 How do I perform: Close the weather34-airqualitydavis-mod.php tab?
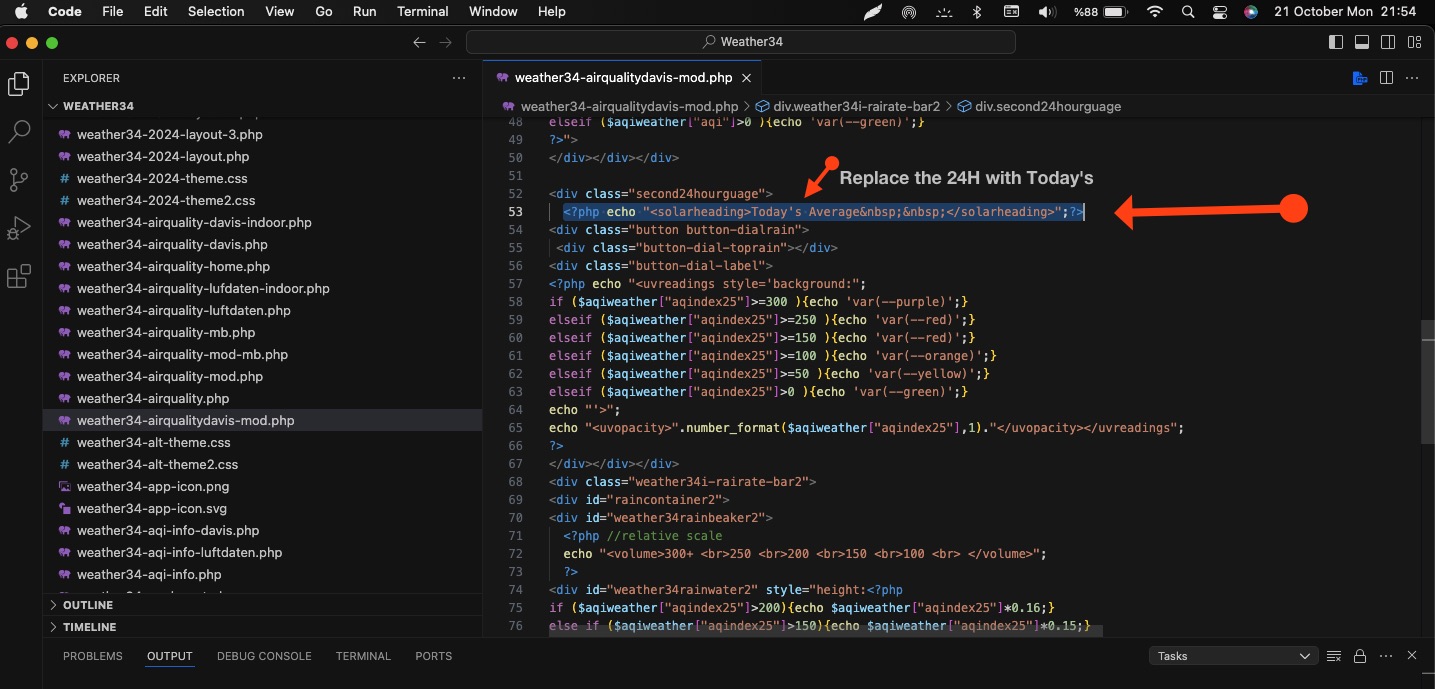pyautogui.click(x=747, y=78)
